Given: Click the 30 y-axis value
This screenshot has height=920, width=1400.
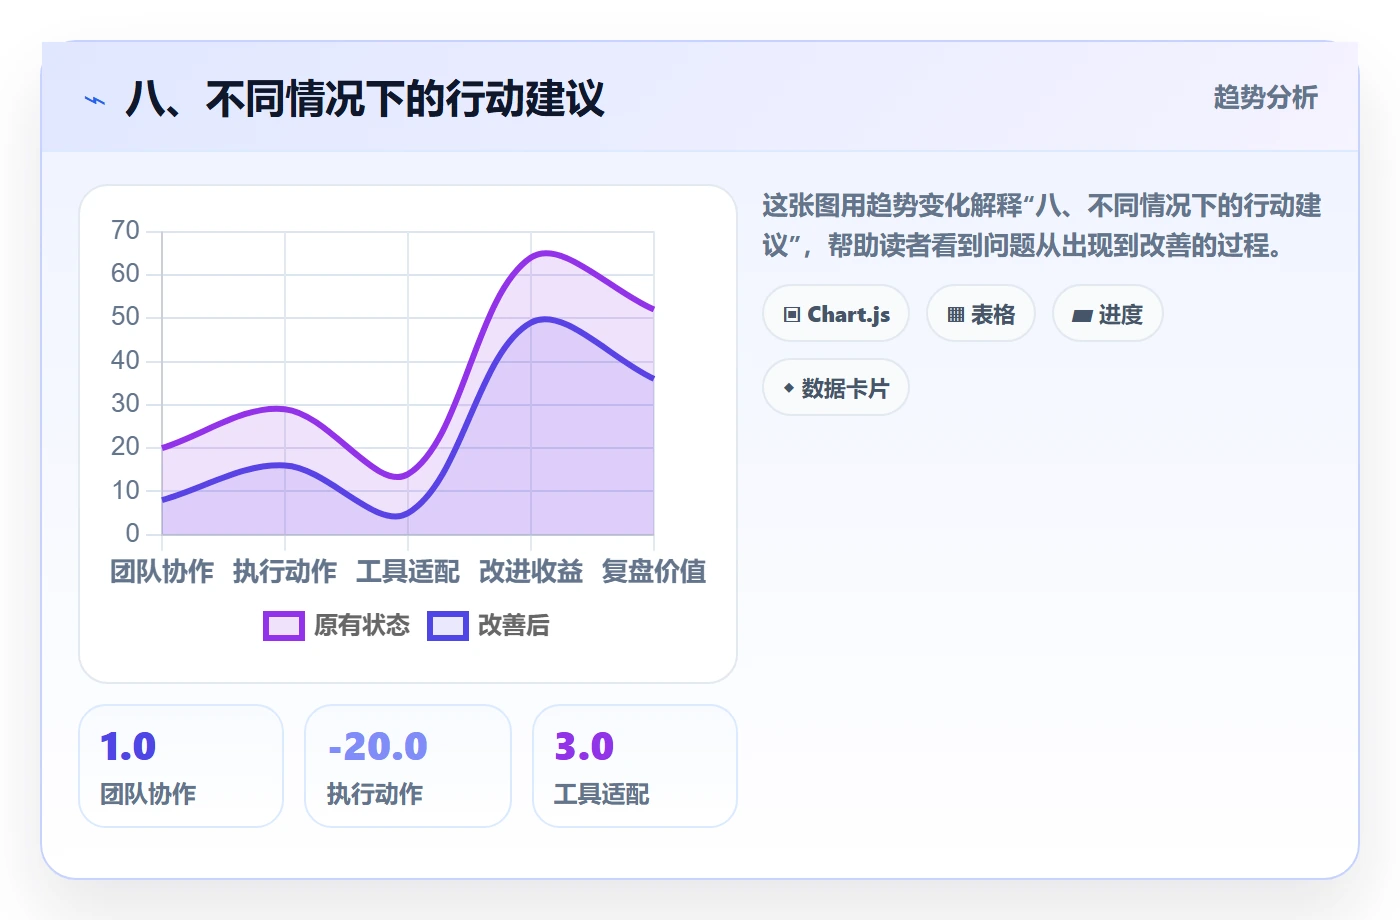Looking at the screenshot, I should click(x=125, y=404).
